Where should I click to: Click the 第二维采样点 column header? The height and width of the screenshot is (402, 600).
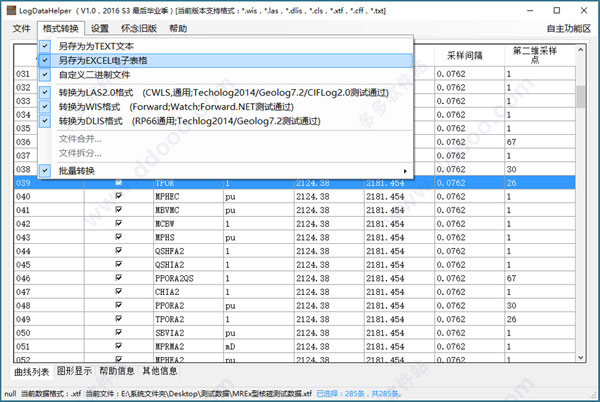coord(540,55)
